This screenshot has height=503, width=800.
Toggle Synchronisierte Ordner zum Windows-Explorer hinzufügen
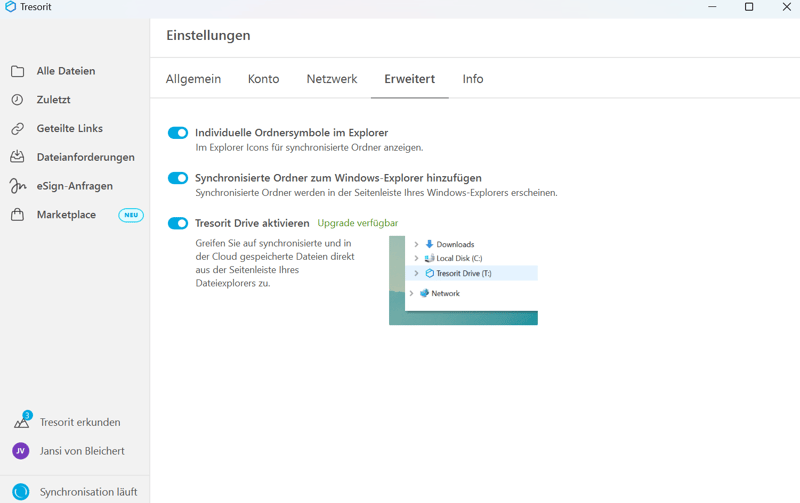point(178,178)
